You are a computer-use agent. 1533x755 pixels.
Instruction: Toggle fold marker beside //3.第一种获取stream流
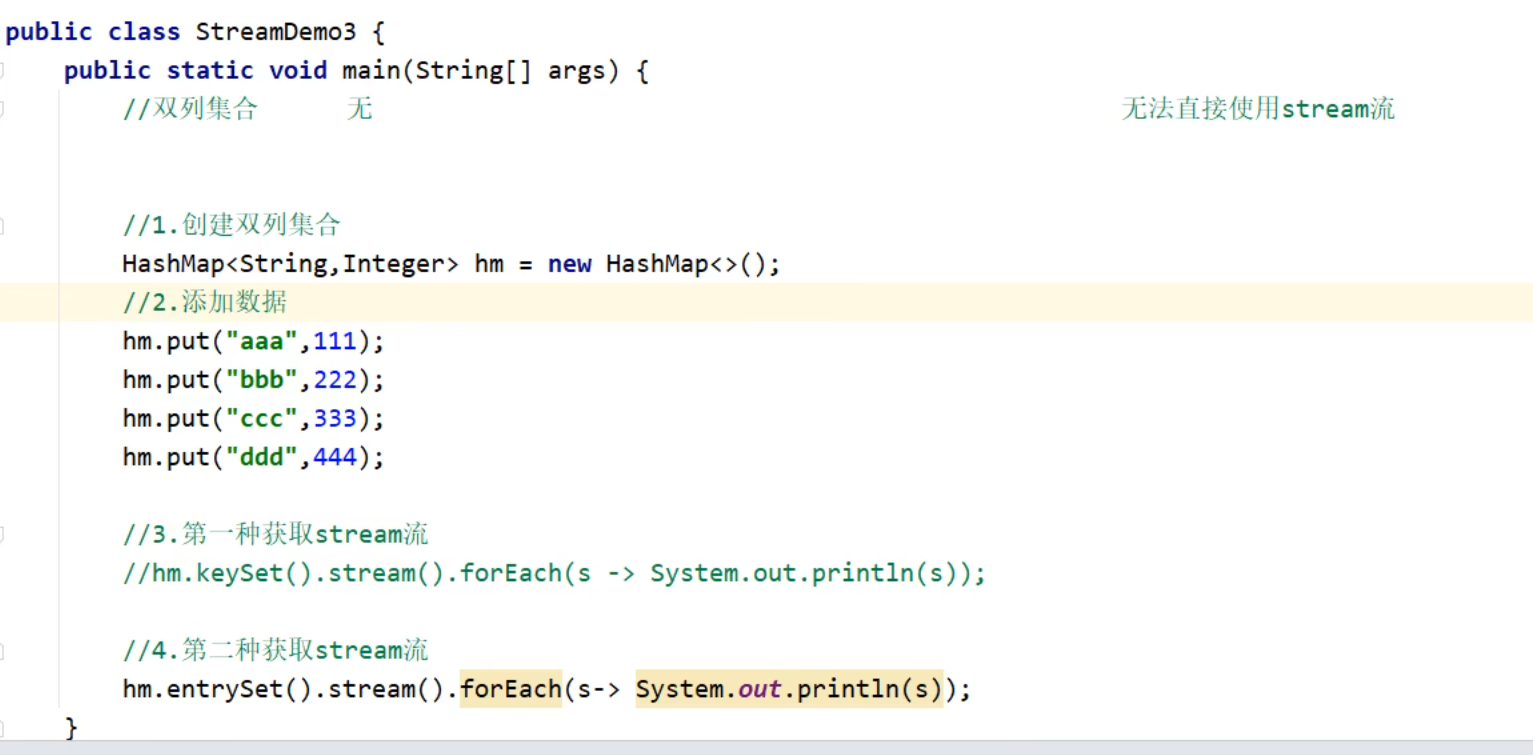tap(2, 535)
